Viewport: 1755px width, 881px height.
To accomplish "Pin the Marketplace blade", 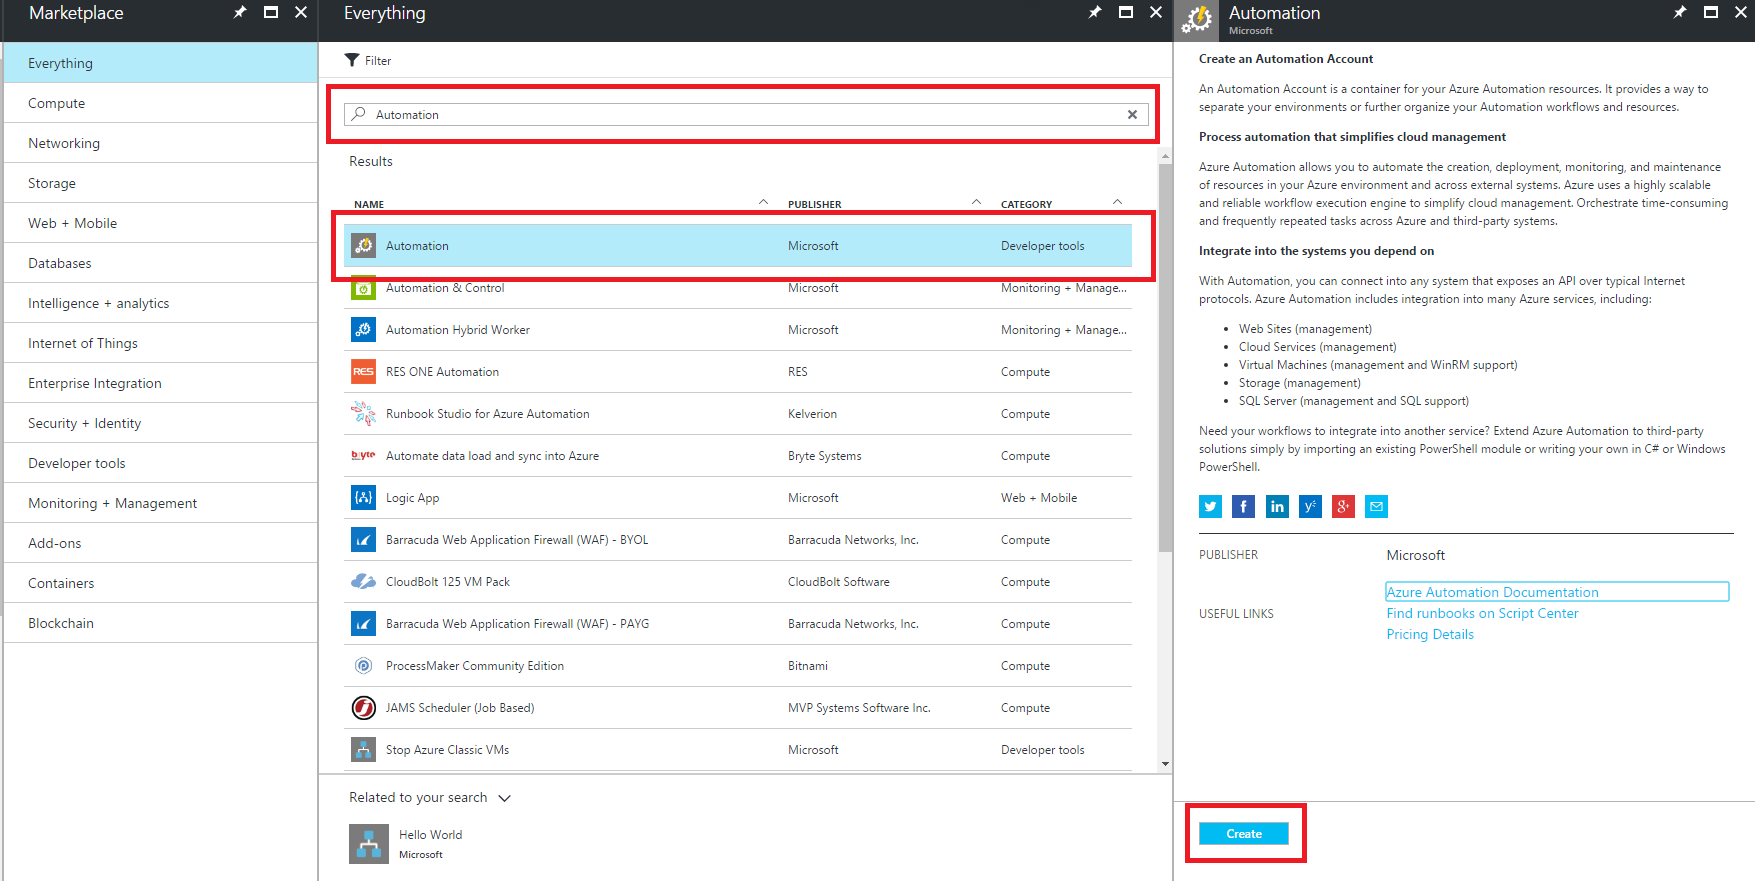I will point(240,12).
